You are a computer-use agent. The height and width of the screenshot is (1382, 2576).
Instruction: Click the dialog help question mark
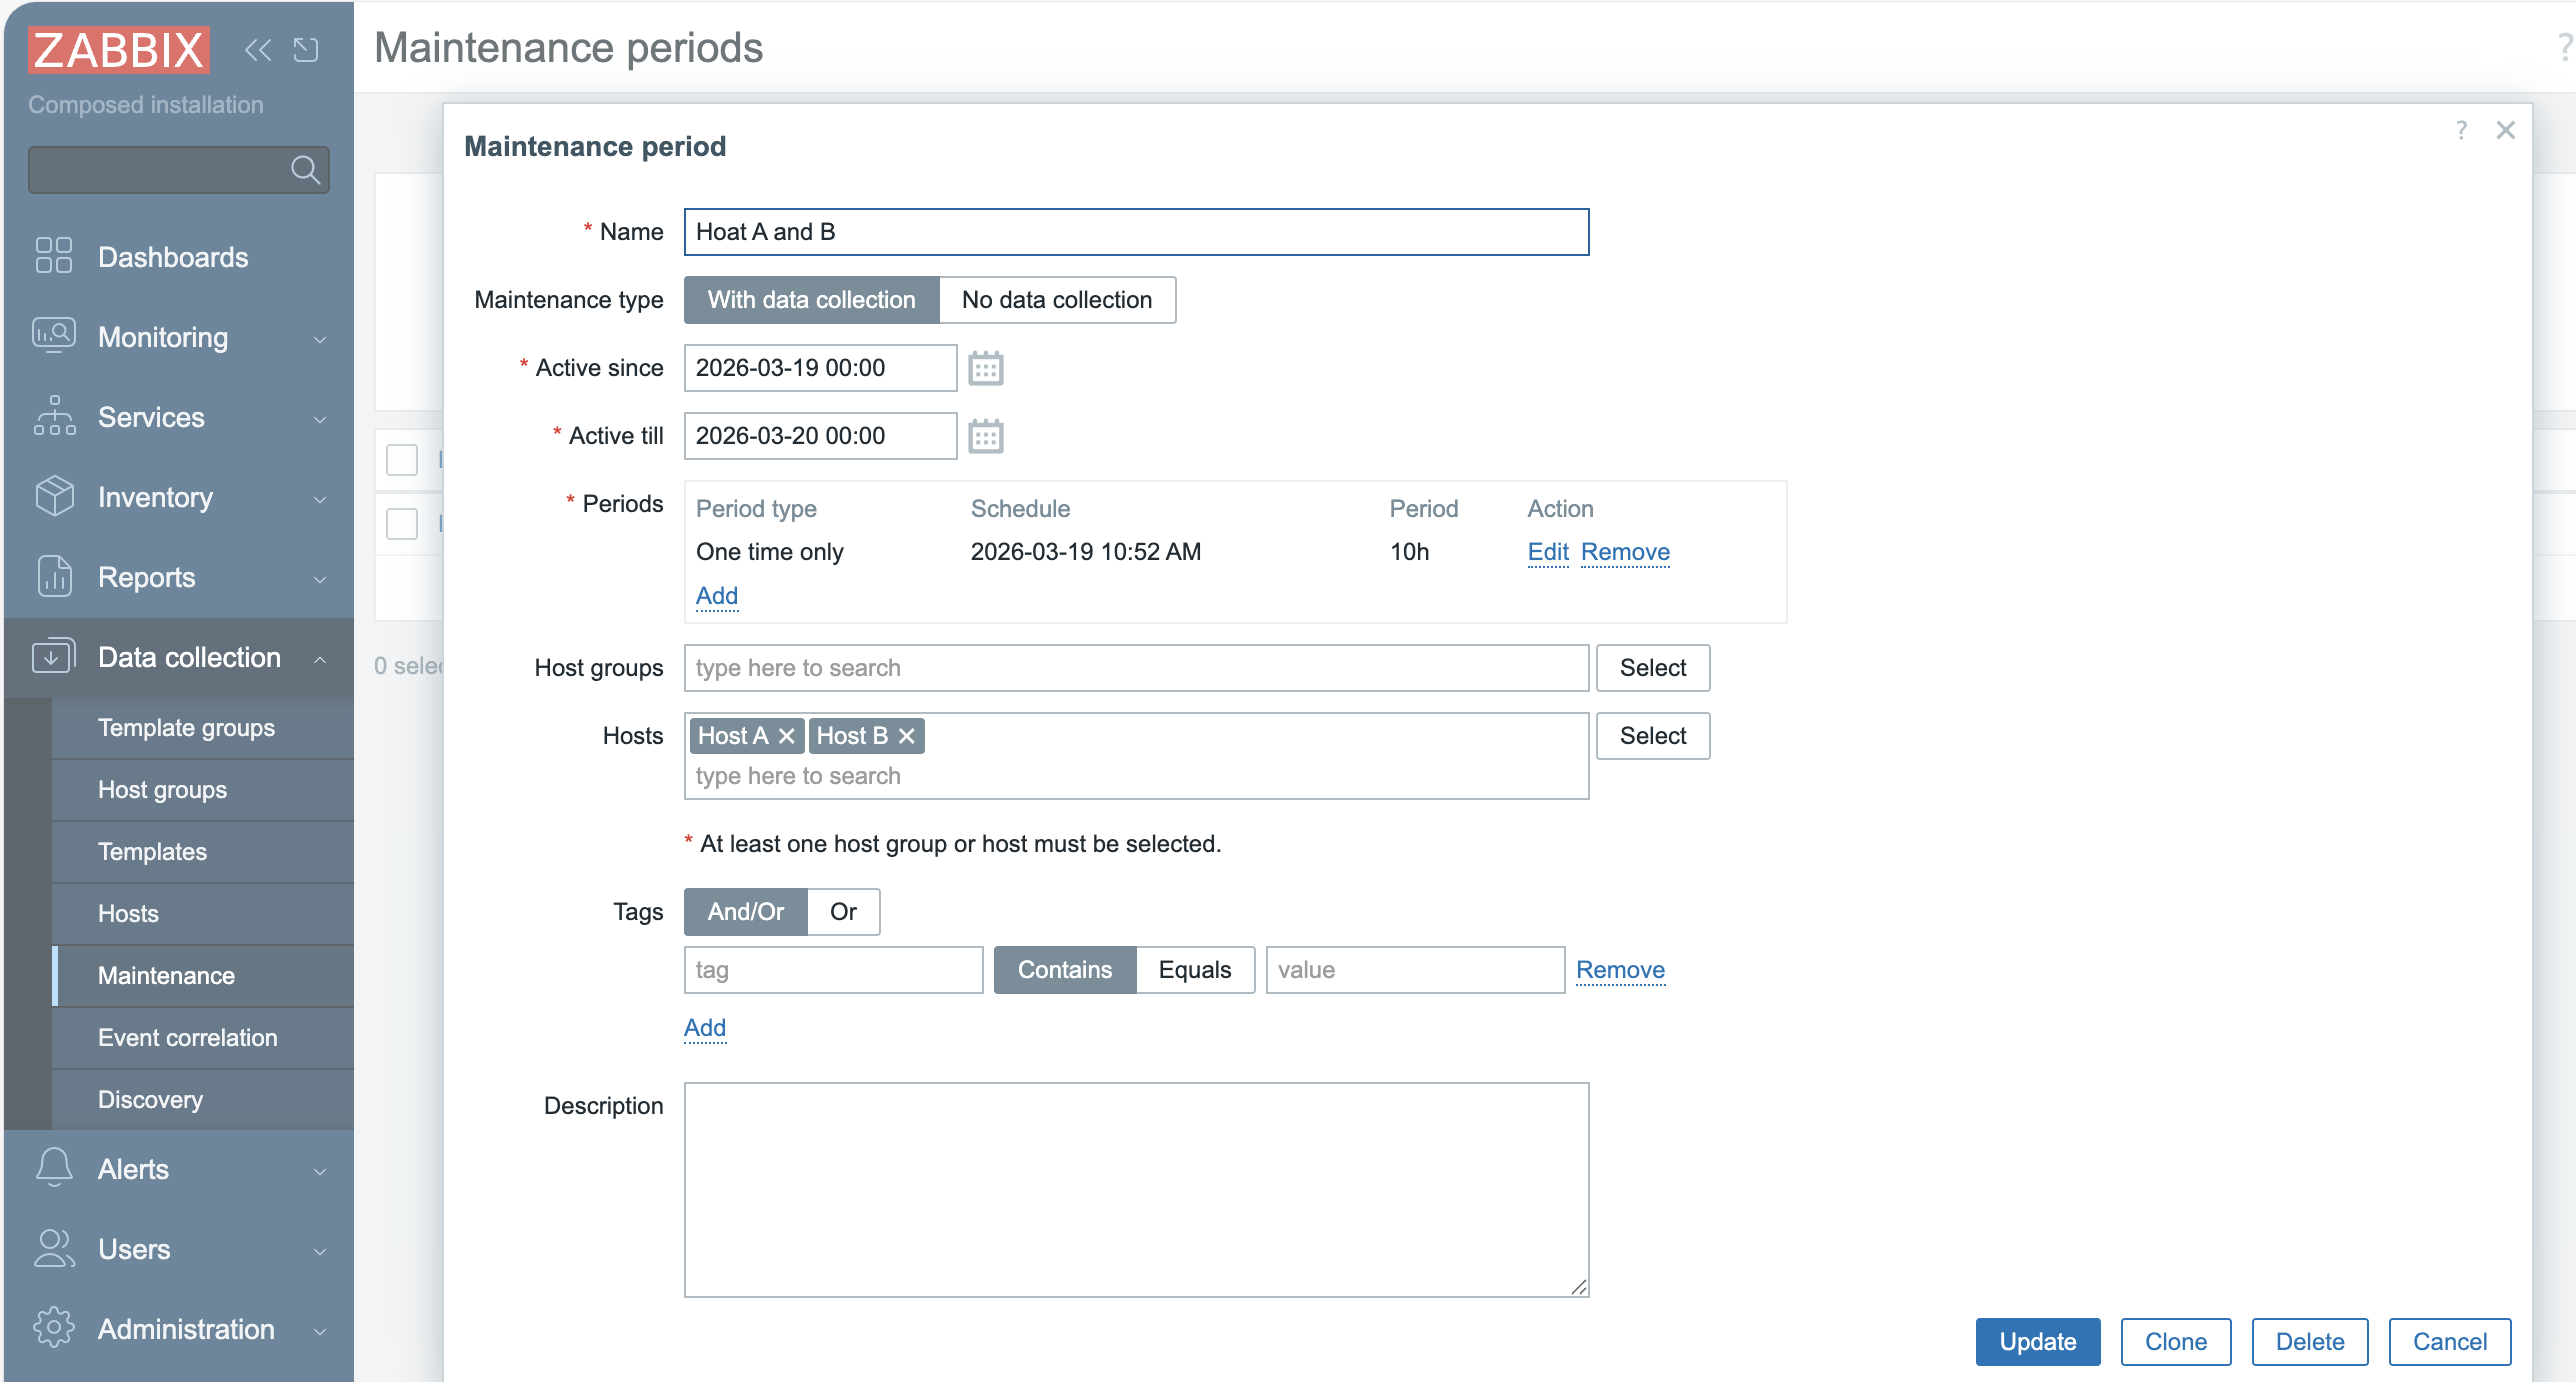tap(2461, 130)
